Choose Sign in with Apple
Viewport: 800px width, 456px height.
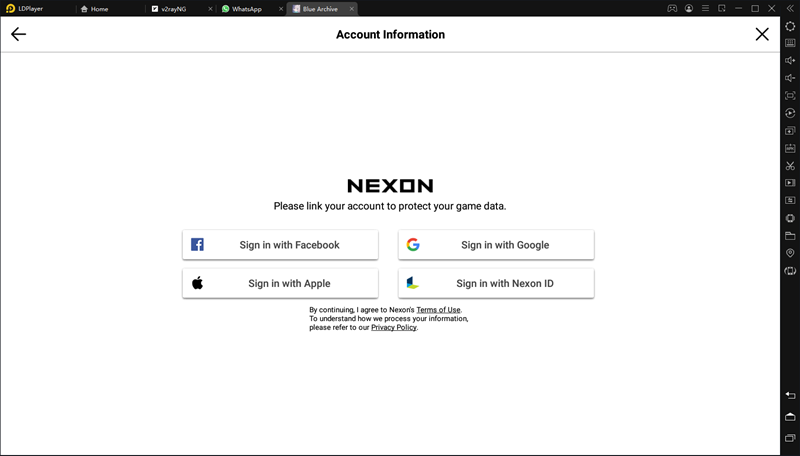[280, 284]
